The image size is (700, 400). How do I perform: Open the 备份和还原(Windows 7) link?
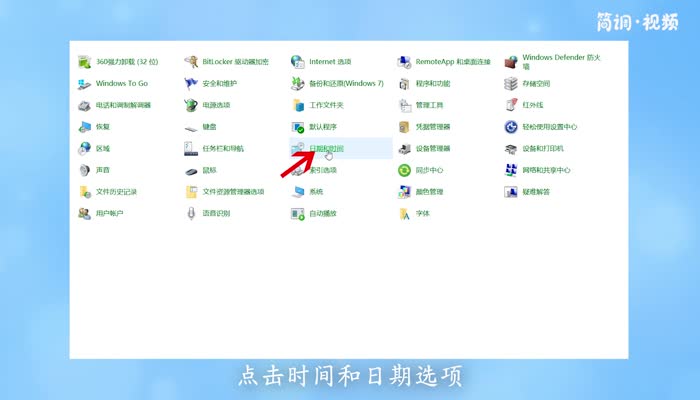coord(346,83)
